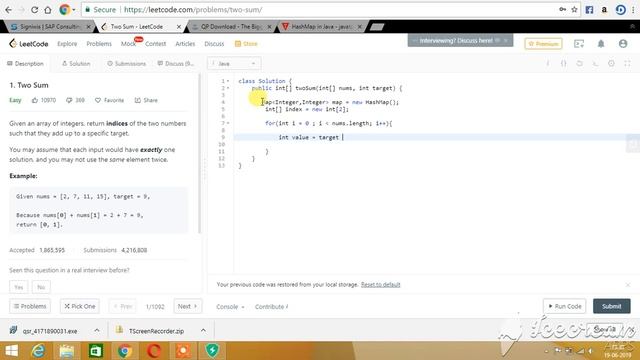Mark problem as Favorite
This screenshot has width=640, height=360.
point(109,100)
